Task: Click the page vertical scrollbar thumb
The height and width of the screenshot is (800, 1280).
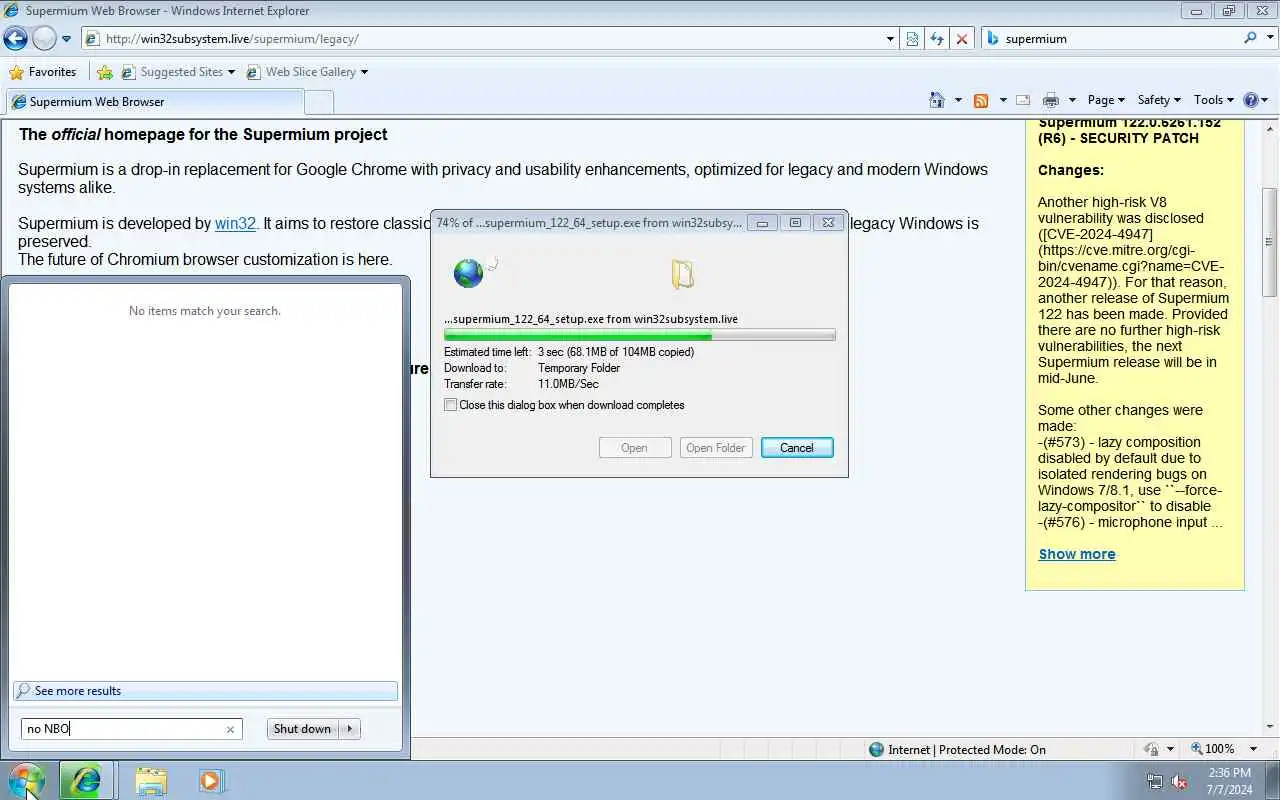Action: coord(1270,241)
